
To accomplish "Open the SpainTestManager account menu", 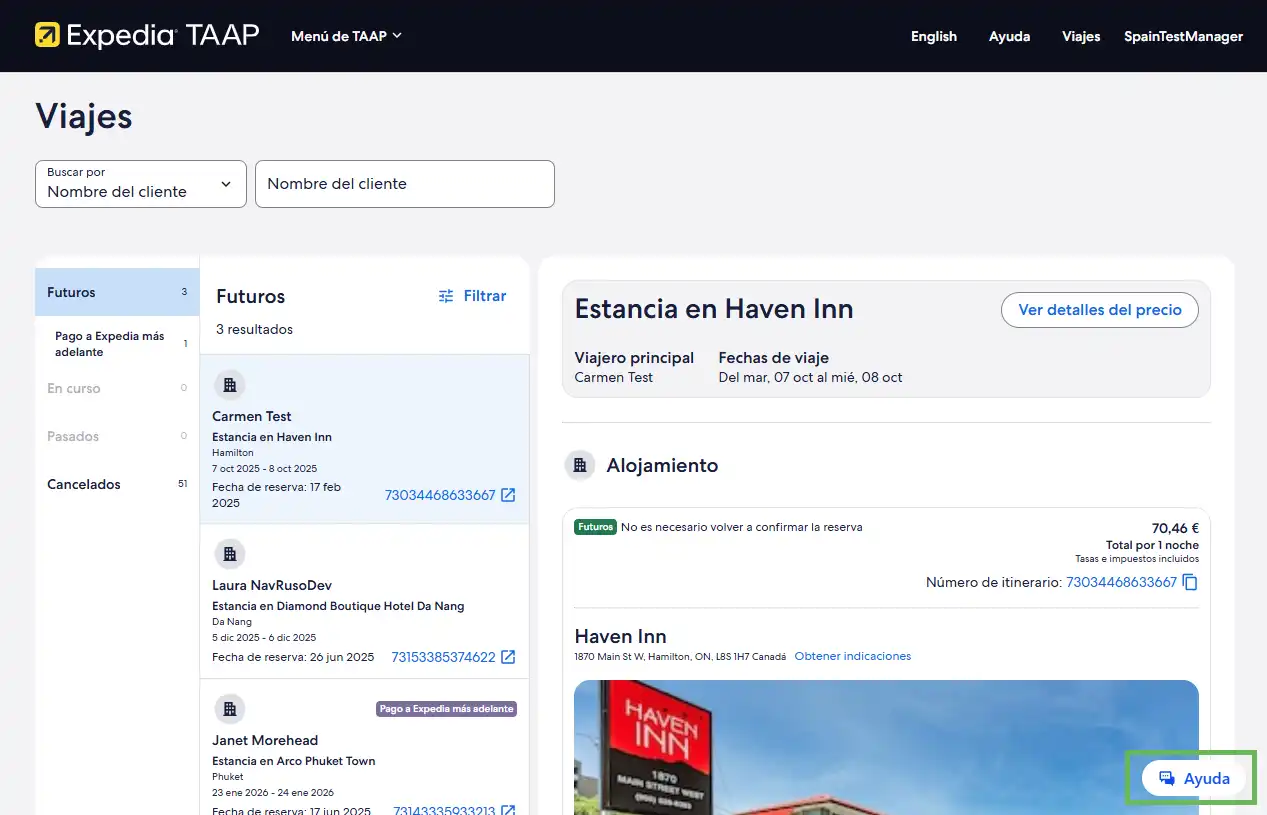I will 1183,36.
